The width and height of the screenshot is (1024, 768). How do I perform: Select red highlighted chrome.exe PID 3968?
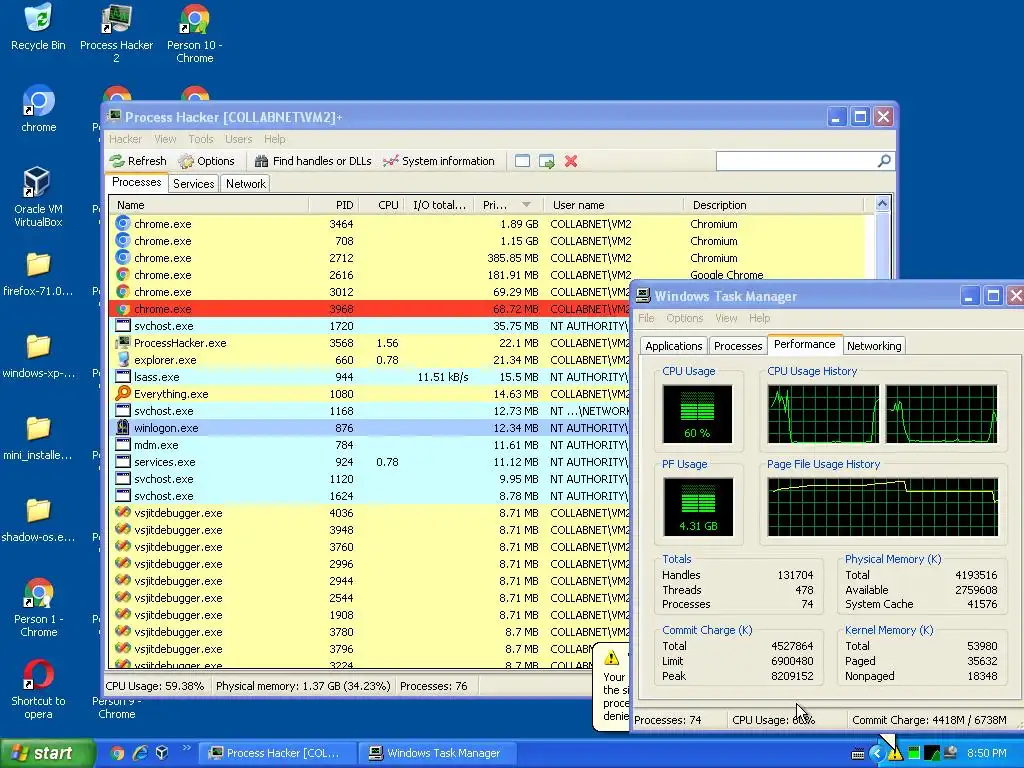pyautogui.click(x=370, y=309)
